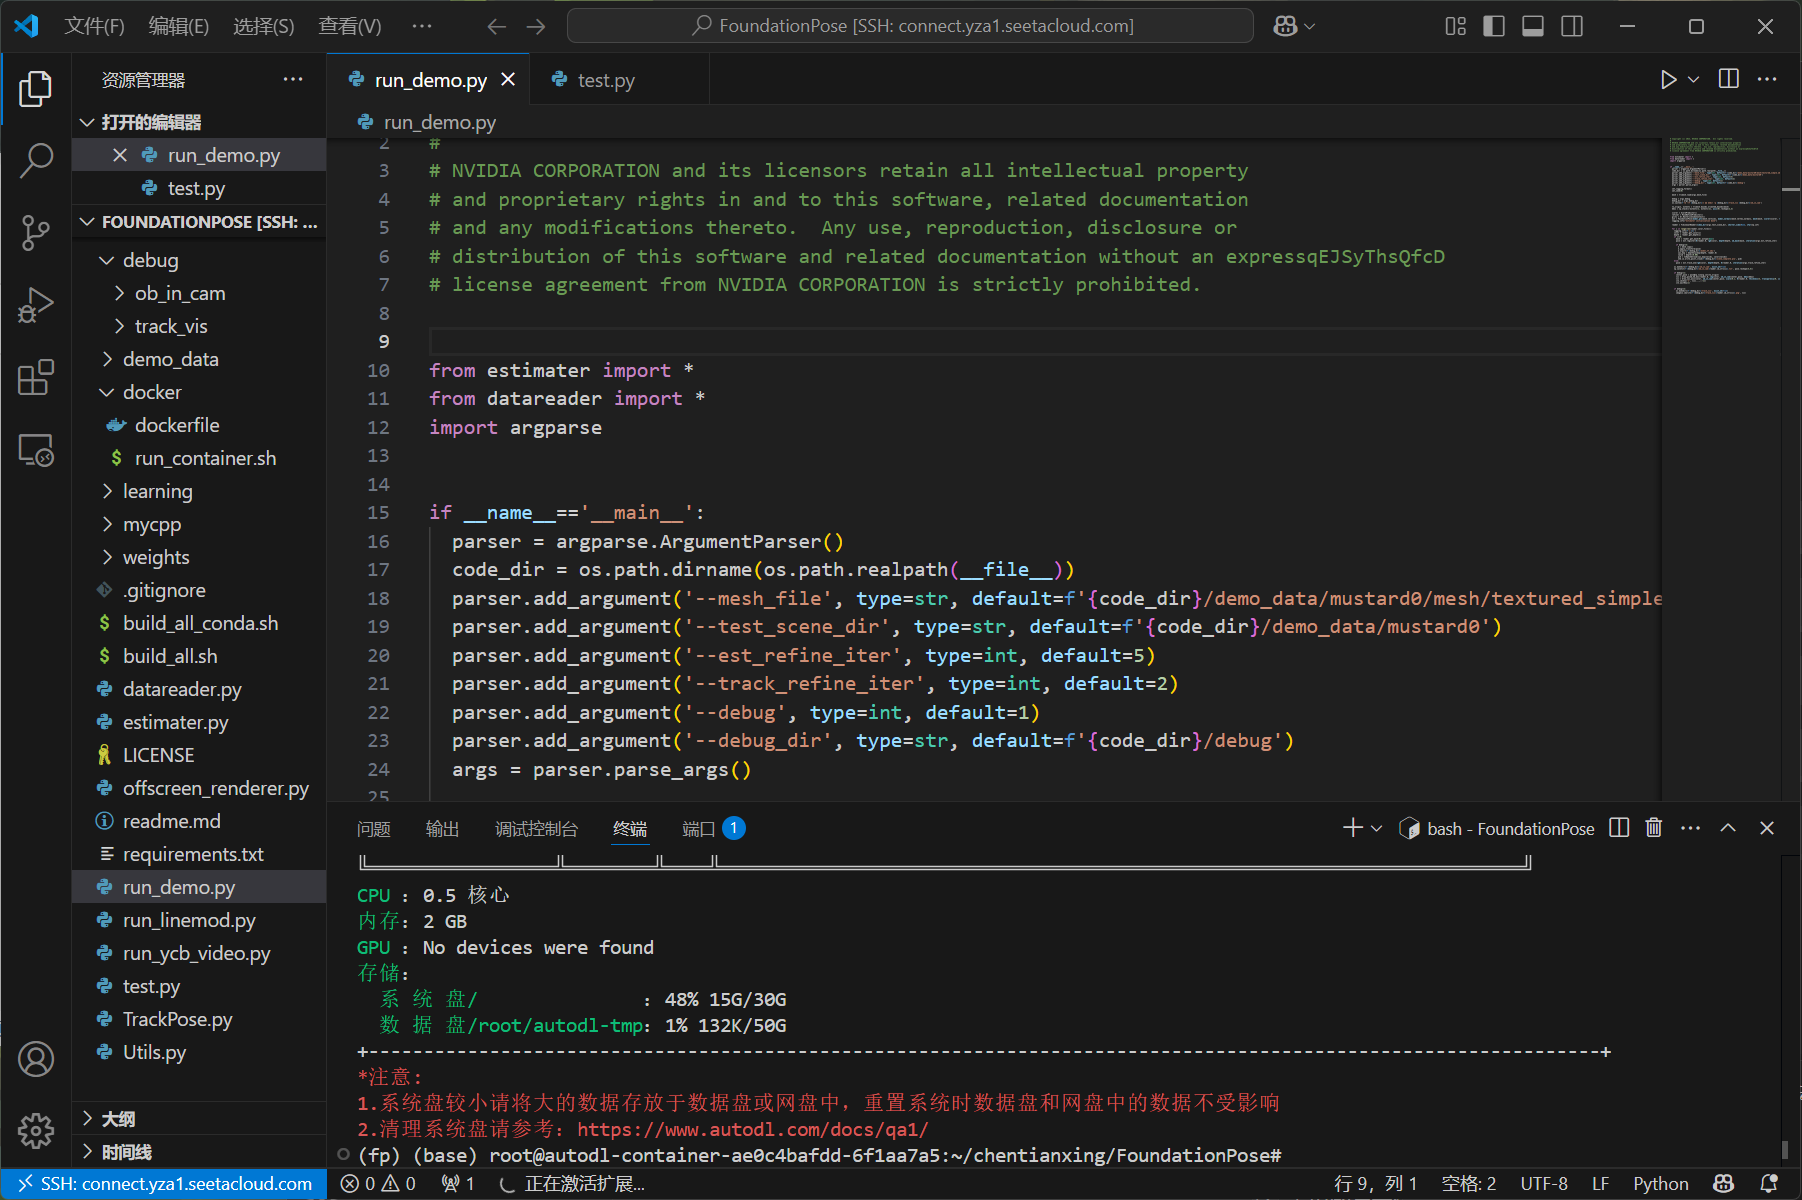Image resolution: width=1802 pixels, height=1200 pixels.
Task: Kill terminal with the trash icon
Action: click(x=1654, y=828)
